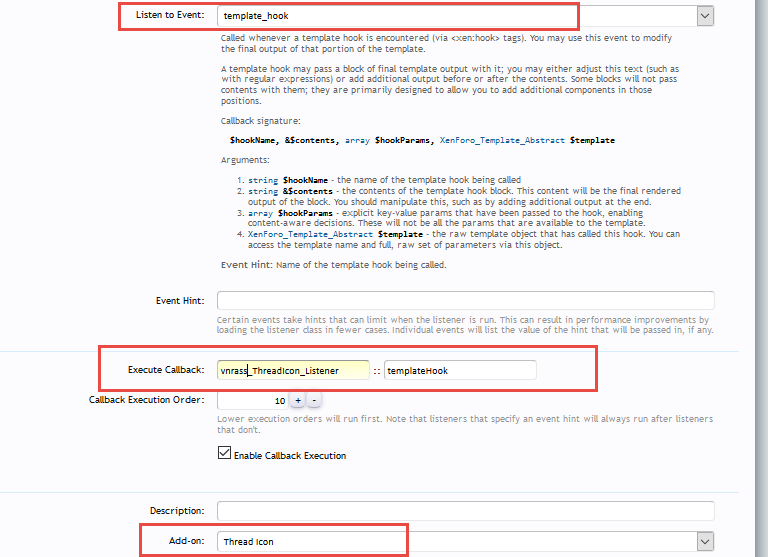Decrease execution order with minus button
Image resolution: width=768 pixels, height=557 pixels.
click(314, 400)
